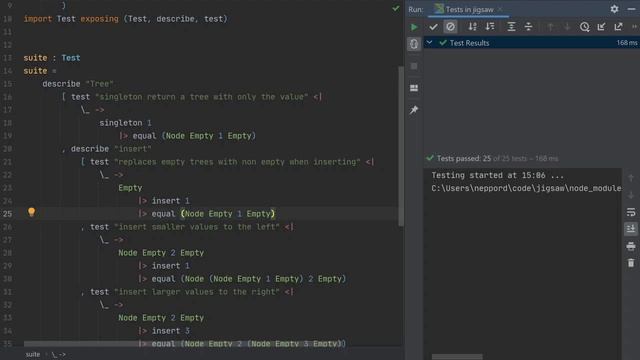Open the test history clock icon

coord(584,27)
